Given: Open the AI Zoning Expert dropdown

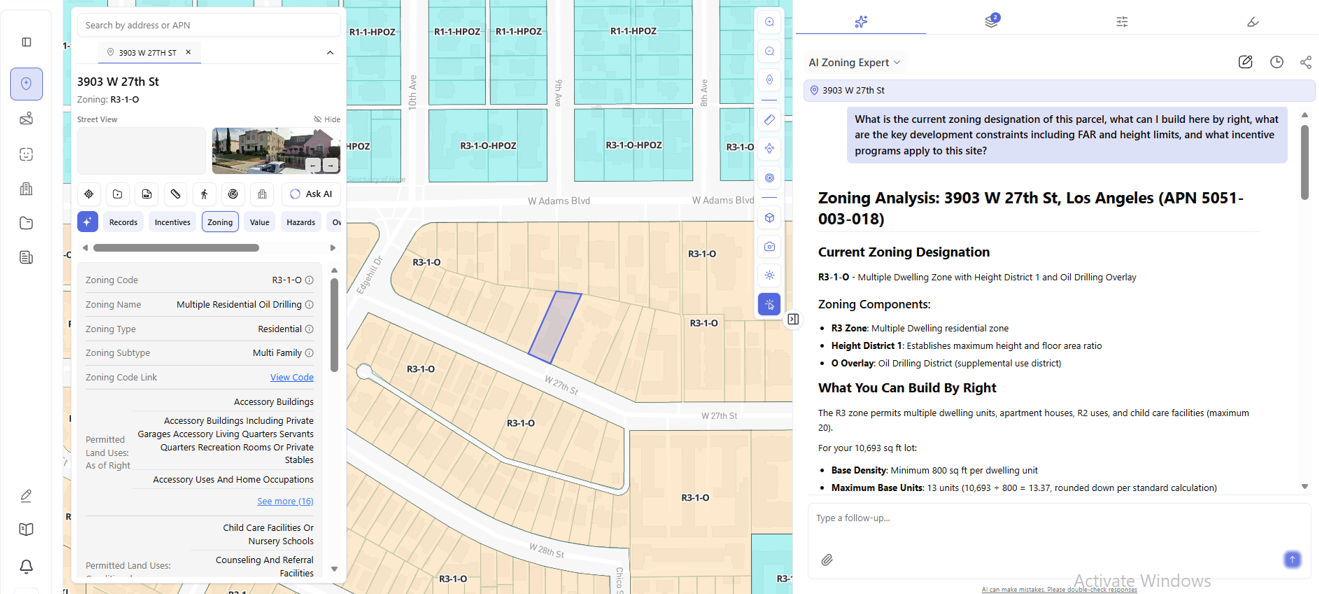Looking at the screenshot, I should (x=855, y=62).
